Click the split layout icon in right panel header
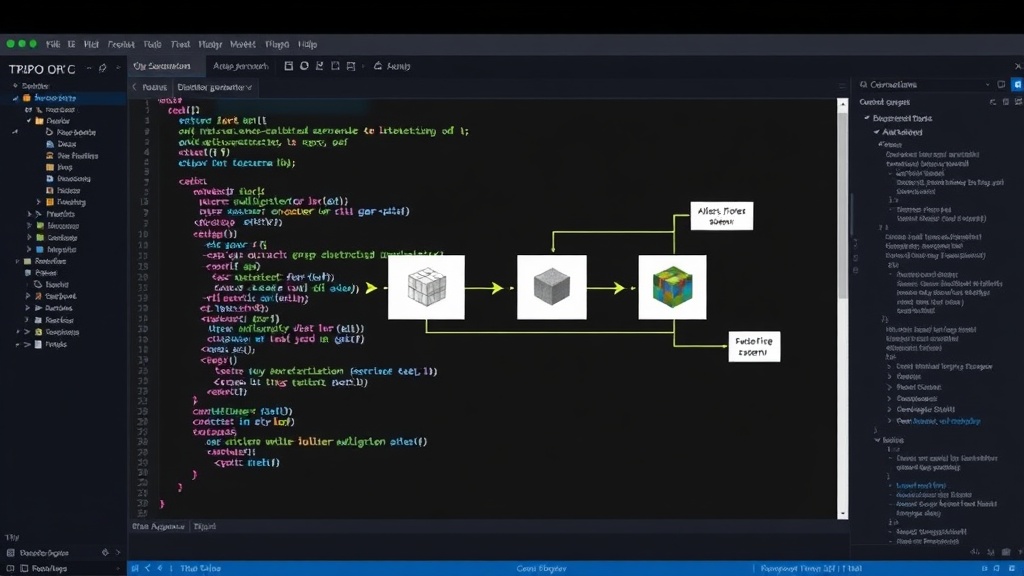 pyautogui.click(x=1001, y=84)
